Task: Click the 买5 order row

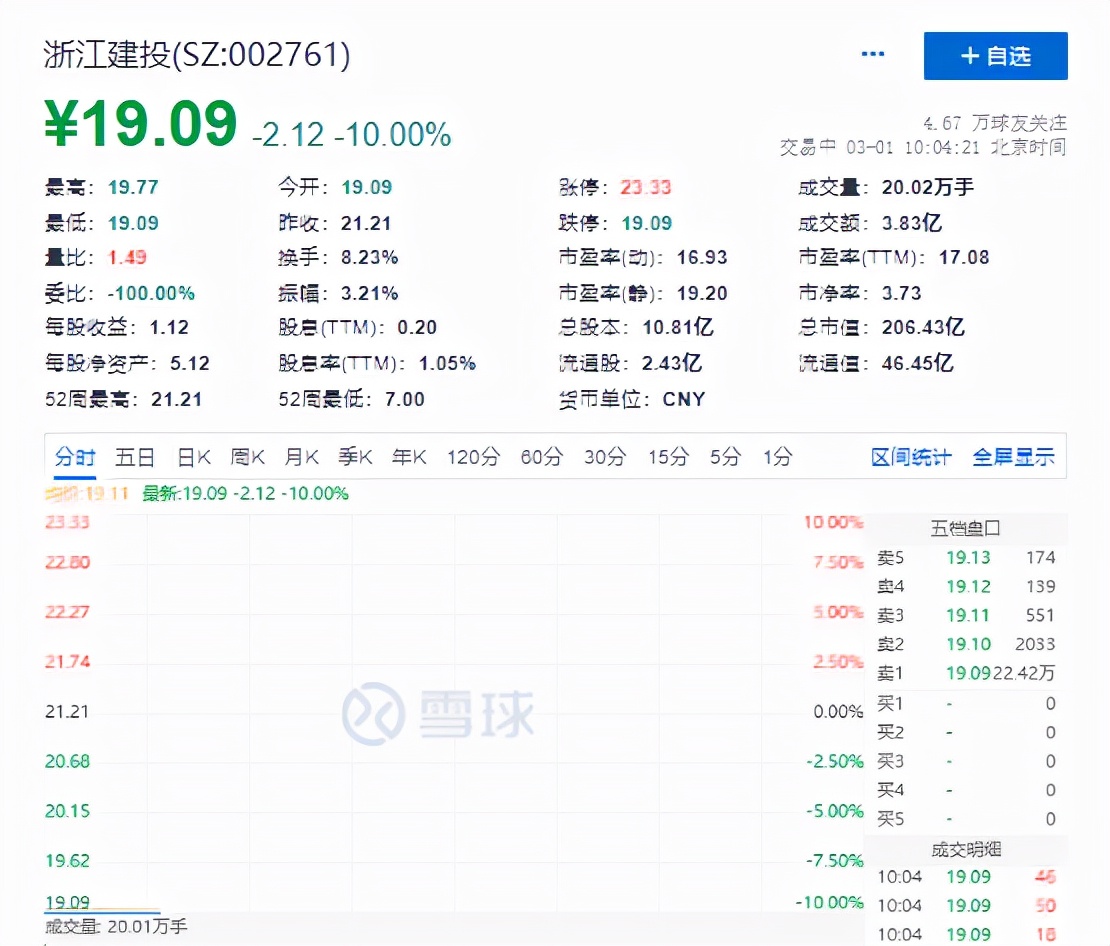Action: (966, 819)
